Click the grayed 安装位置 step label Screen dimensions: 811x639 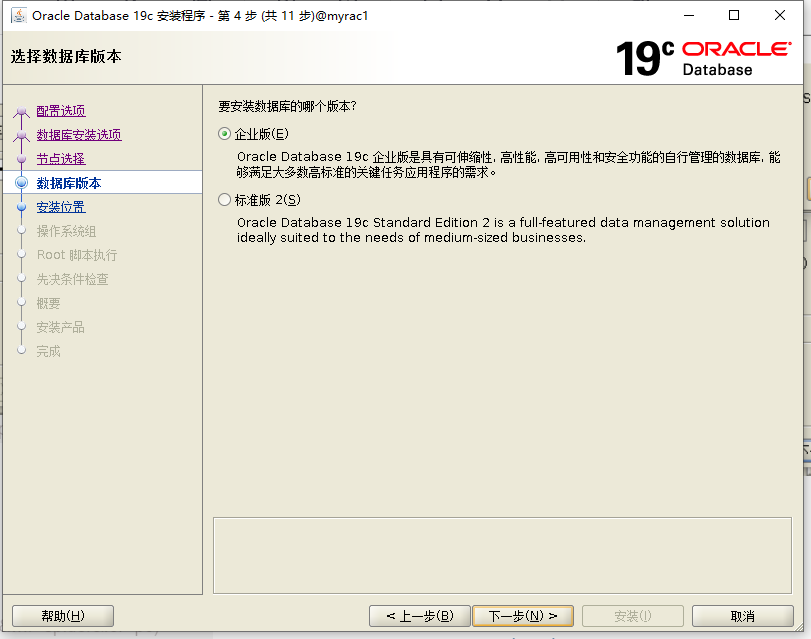tap(62, 207)
